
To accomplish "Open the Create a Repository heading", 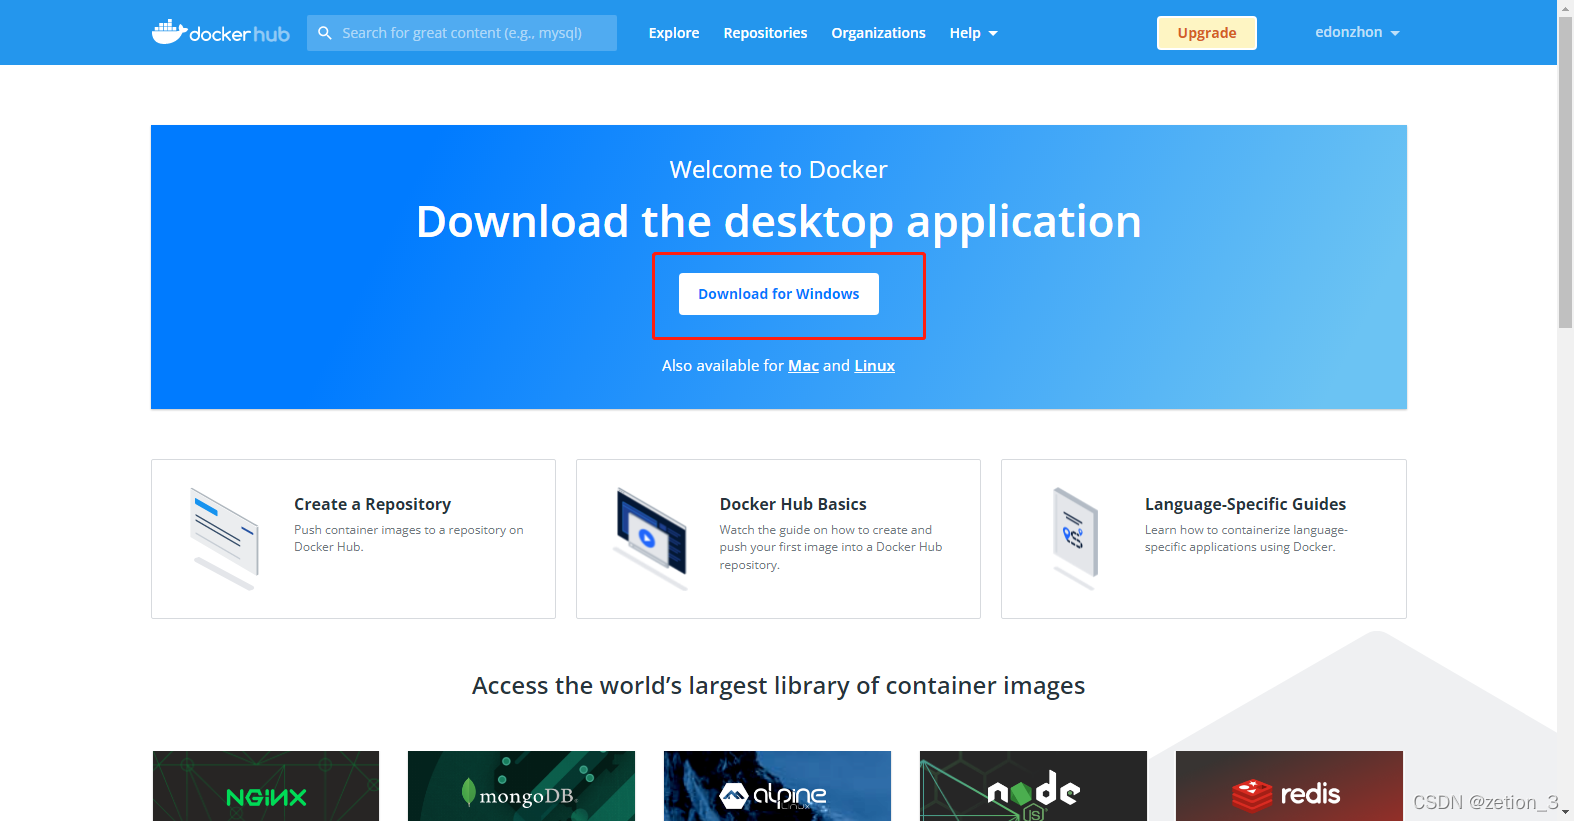I will click(x=372, y=504).
